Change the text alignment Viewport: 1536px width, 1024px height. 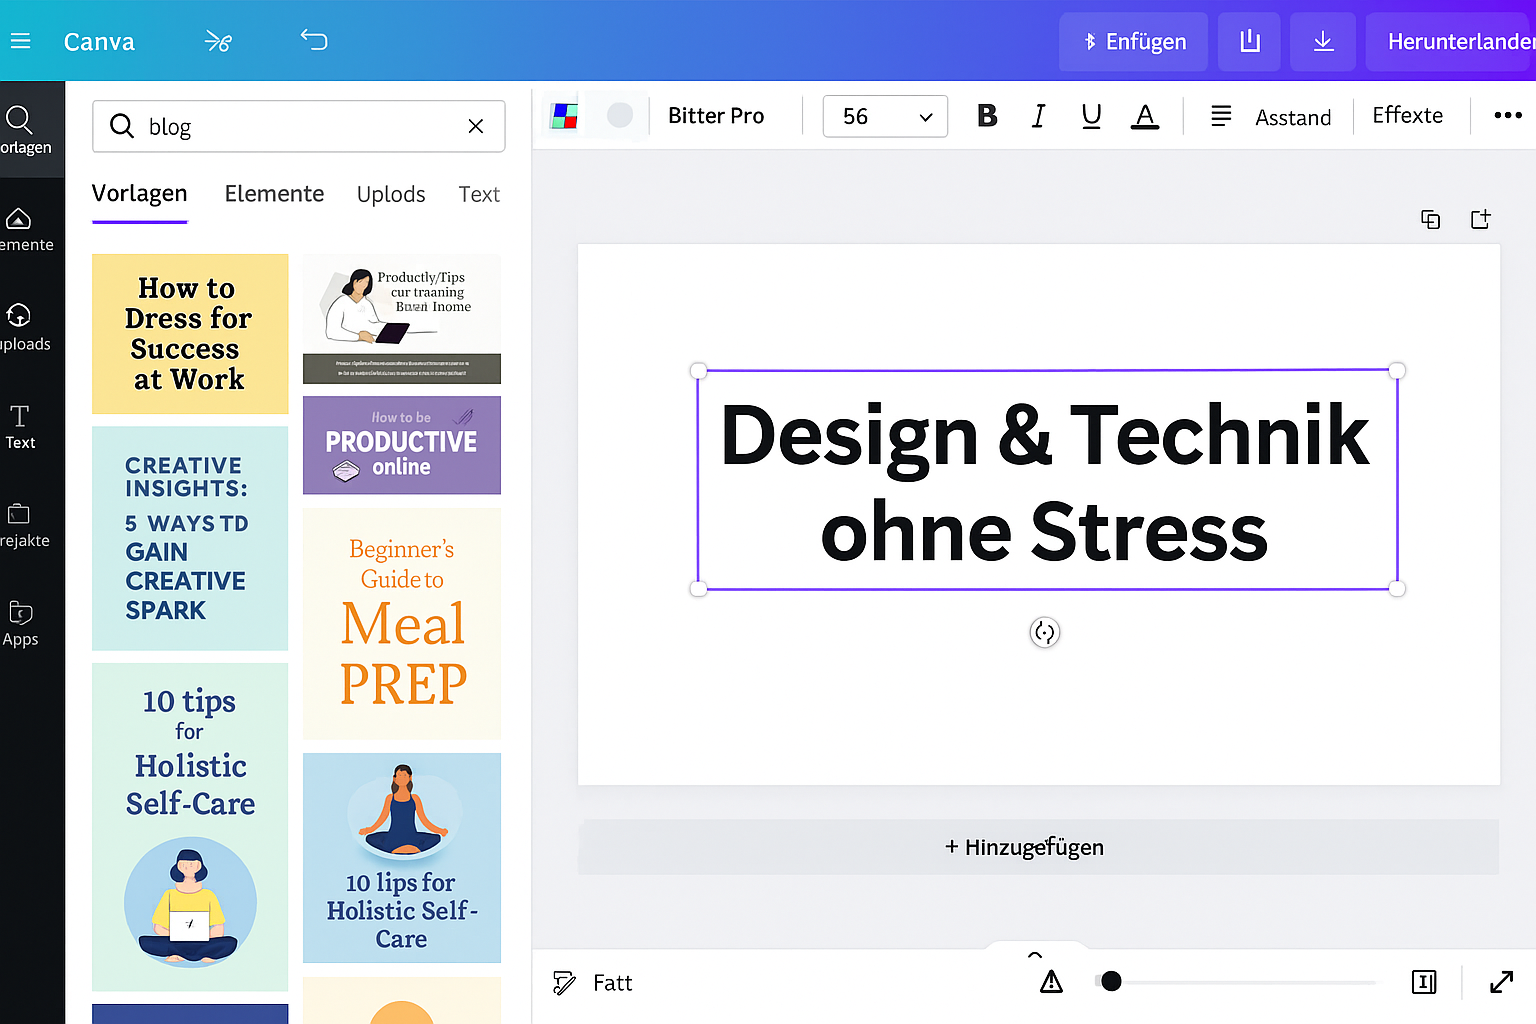click(1221, 116)
